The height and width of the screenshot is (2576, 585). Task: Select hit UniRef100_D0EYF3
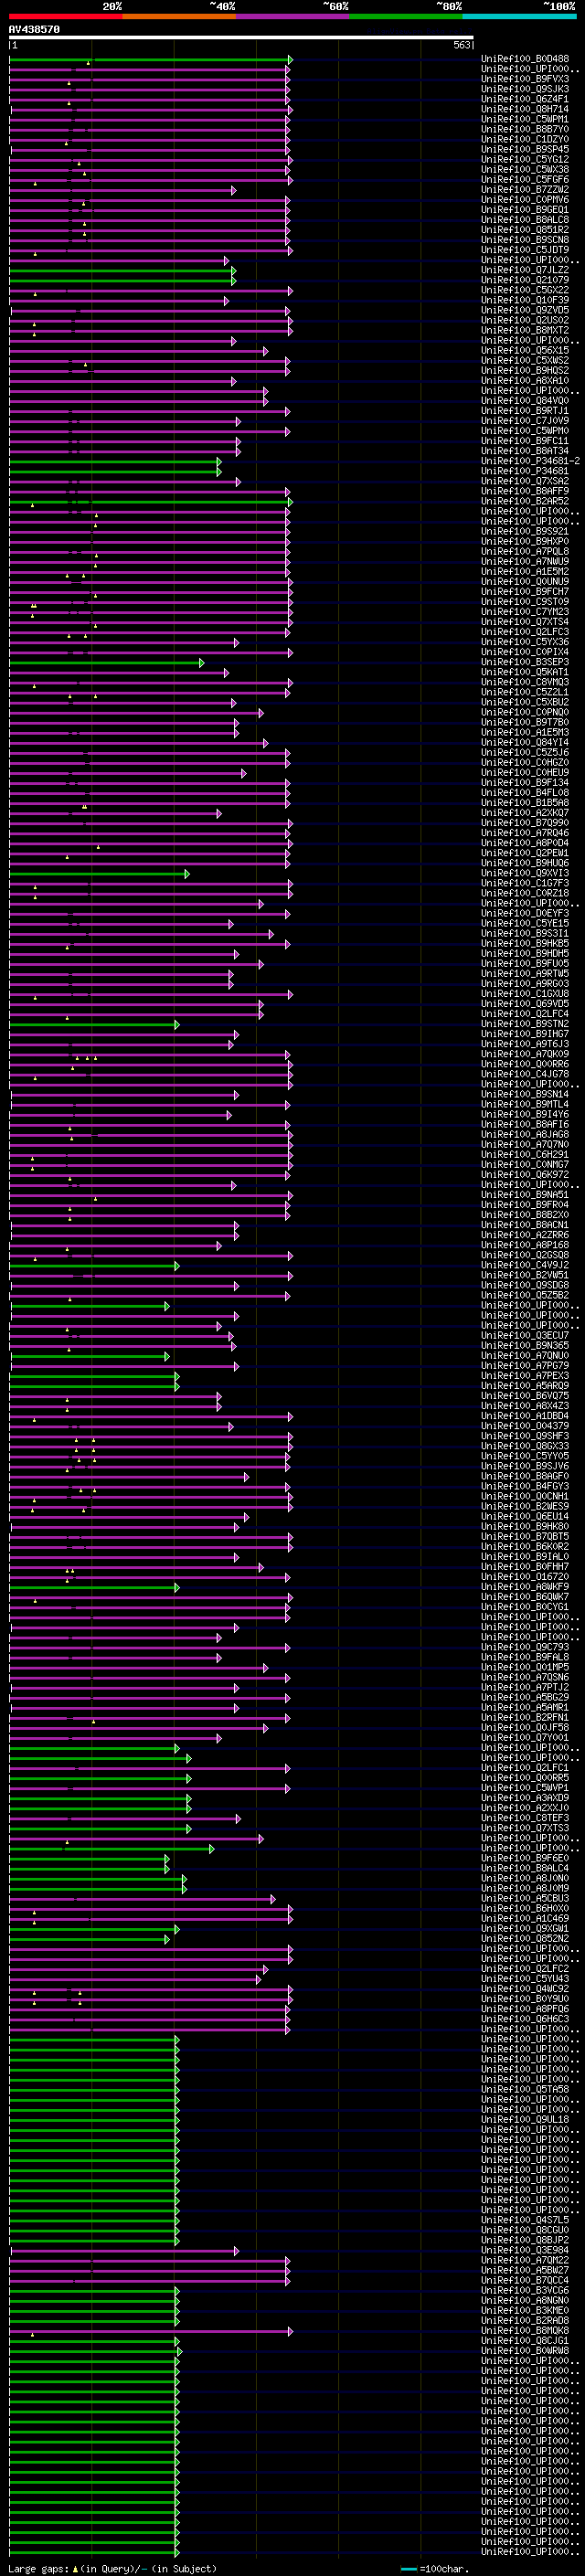(x=525, y=914)
